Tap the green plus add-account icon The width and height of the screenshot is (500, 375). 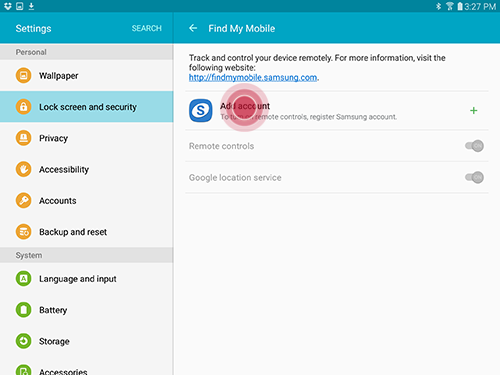click(473, 110)
